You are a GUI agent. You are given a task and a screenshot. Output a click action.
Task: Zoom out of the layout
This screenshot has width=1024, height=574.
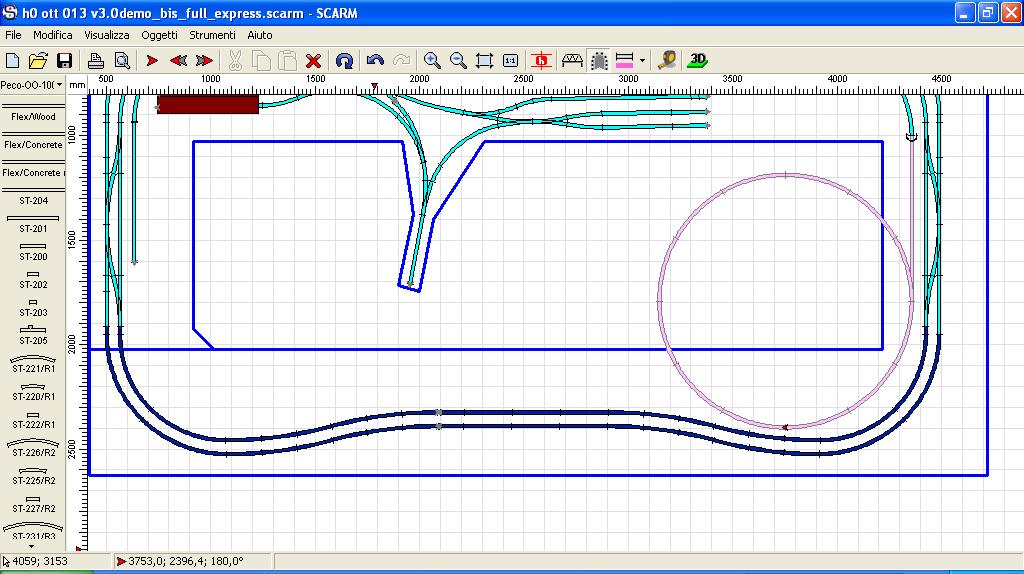tap(458, 61)
